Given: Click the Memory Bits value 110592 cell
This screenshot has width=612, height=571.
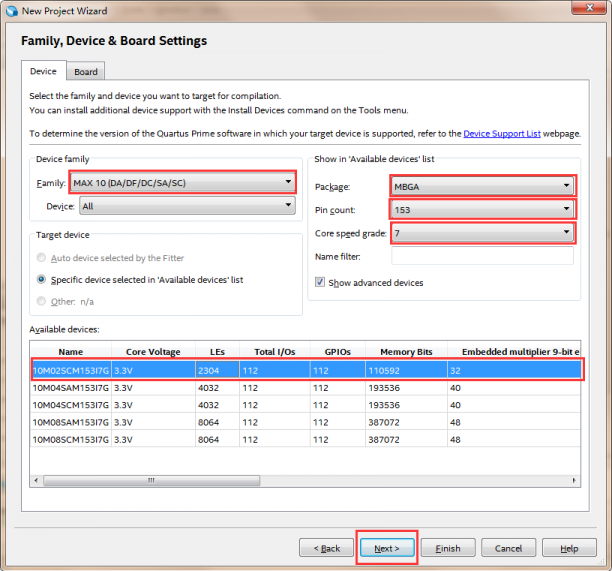Looking at the screenshot, I should [406, 370].
